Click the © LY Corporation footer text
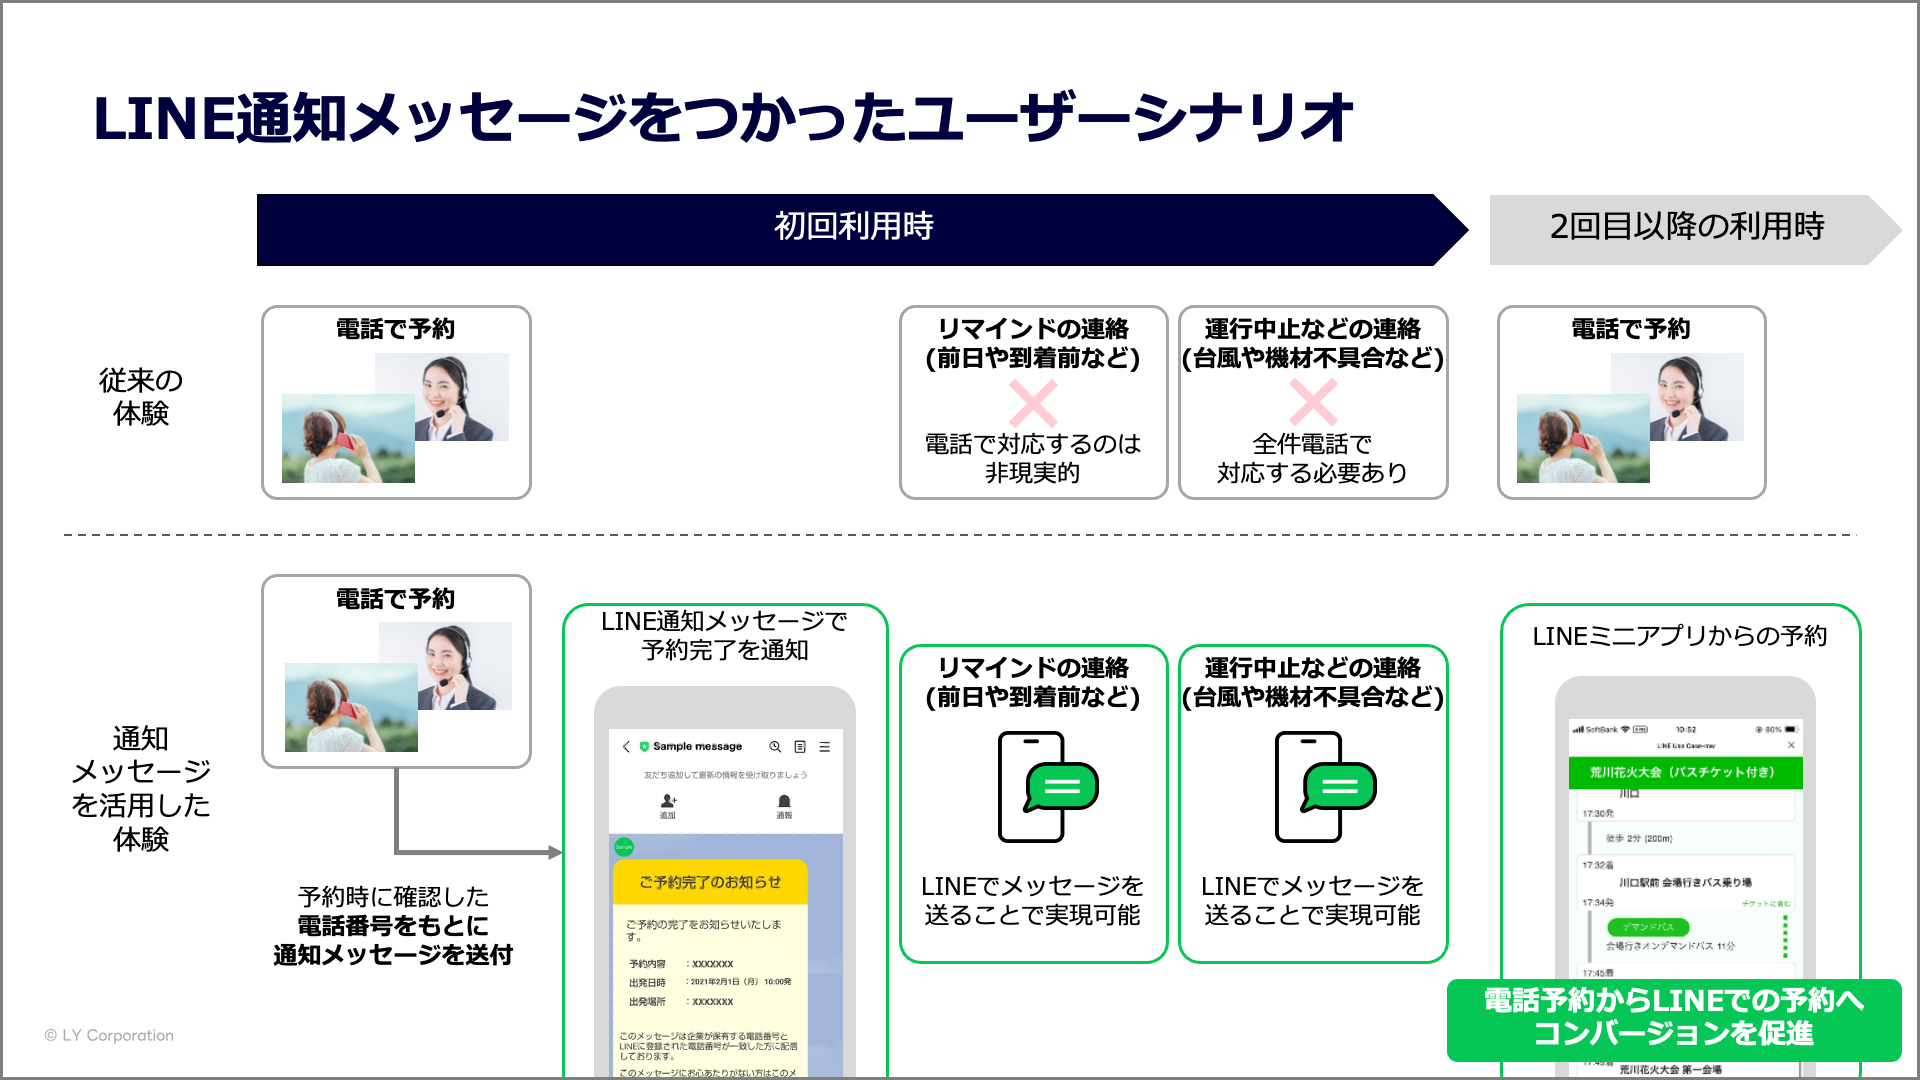1920x1080 pixels. coord(109,1035)
